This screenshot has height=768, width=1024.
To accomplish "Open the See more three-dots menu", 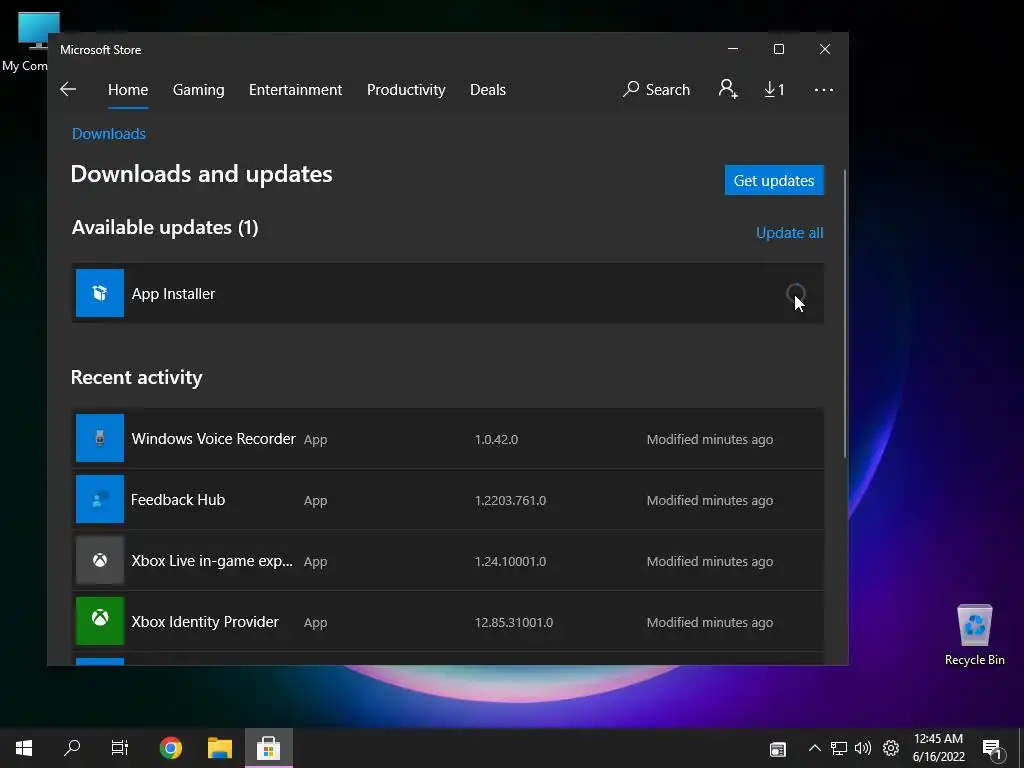I will 824,89.
